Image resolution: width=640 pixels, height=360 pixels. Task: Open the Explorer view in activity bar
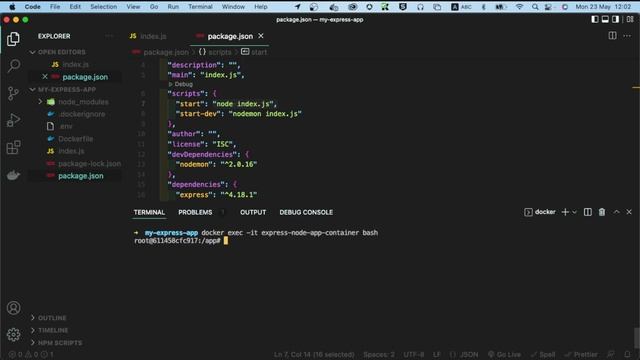coord(13,39)
